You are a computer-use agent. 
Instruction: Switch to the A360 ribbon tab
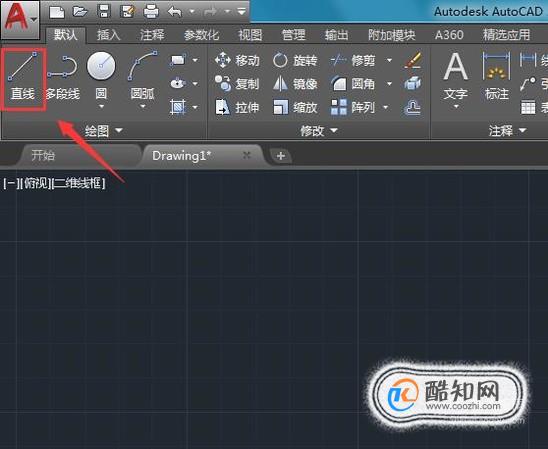coord(449,35)
